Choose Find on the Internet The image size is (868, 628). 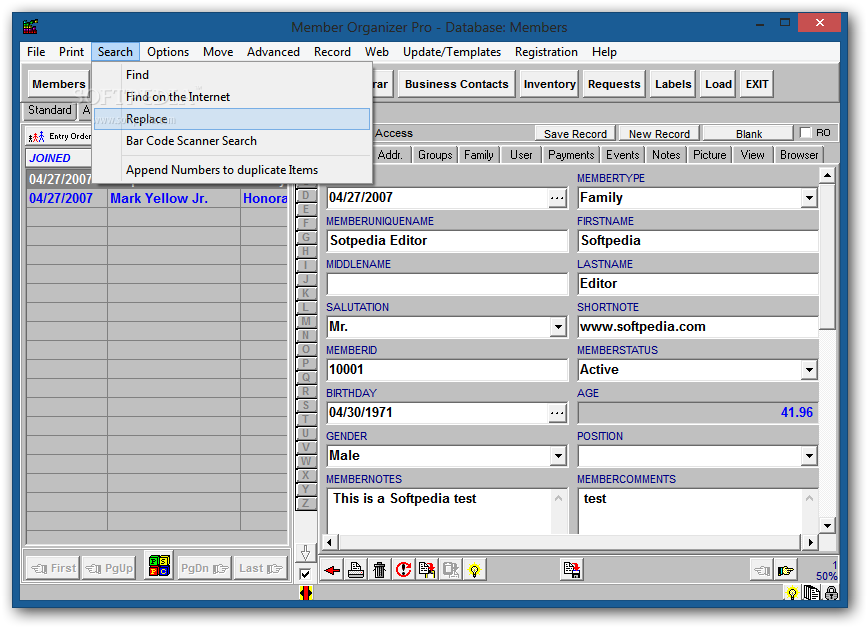232,97
